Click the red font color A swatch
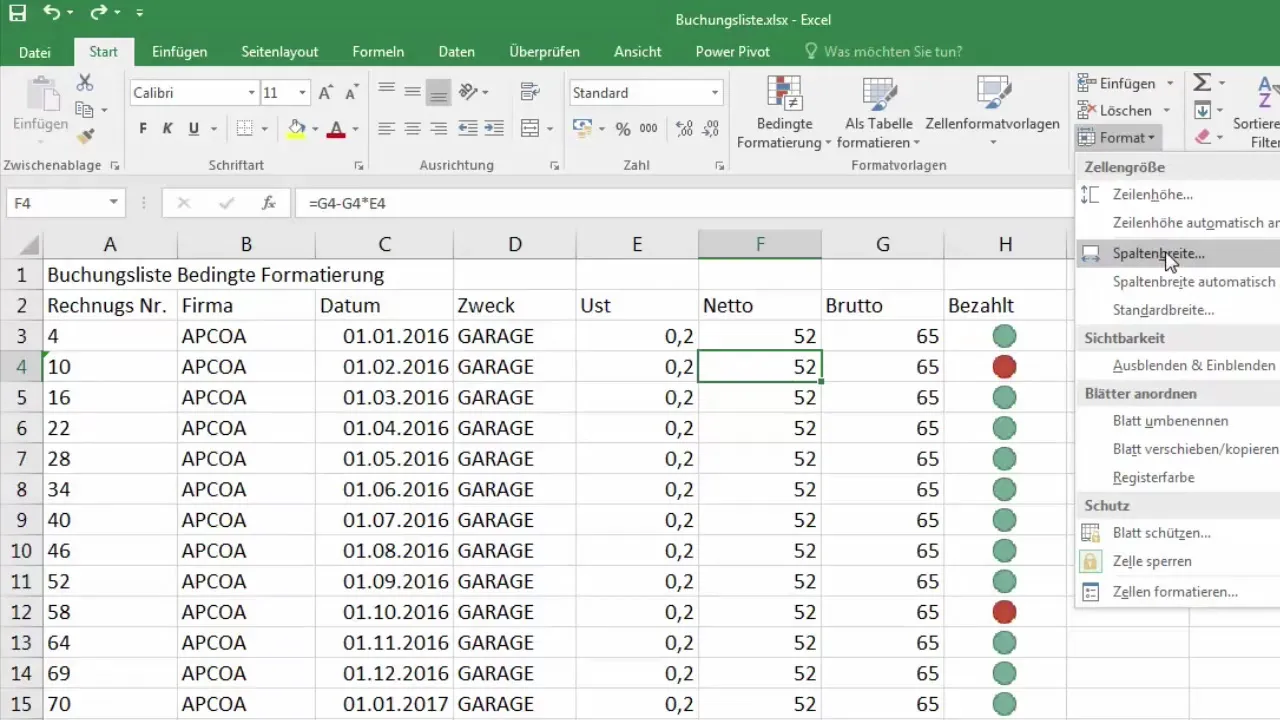This screenshot has height=720, width=1280. coord(335,128)
